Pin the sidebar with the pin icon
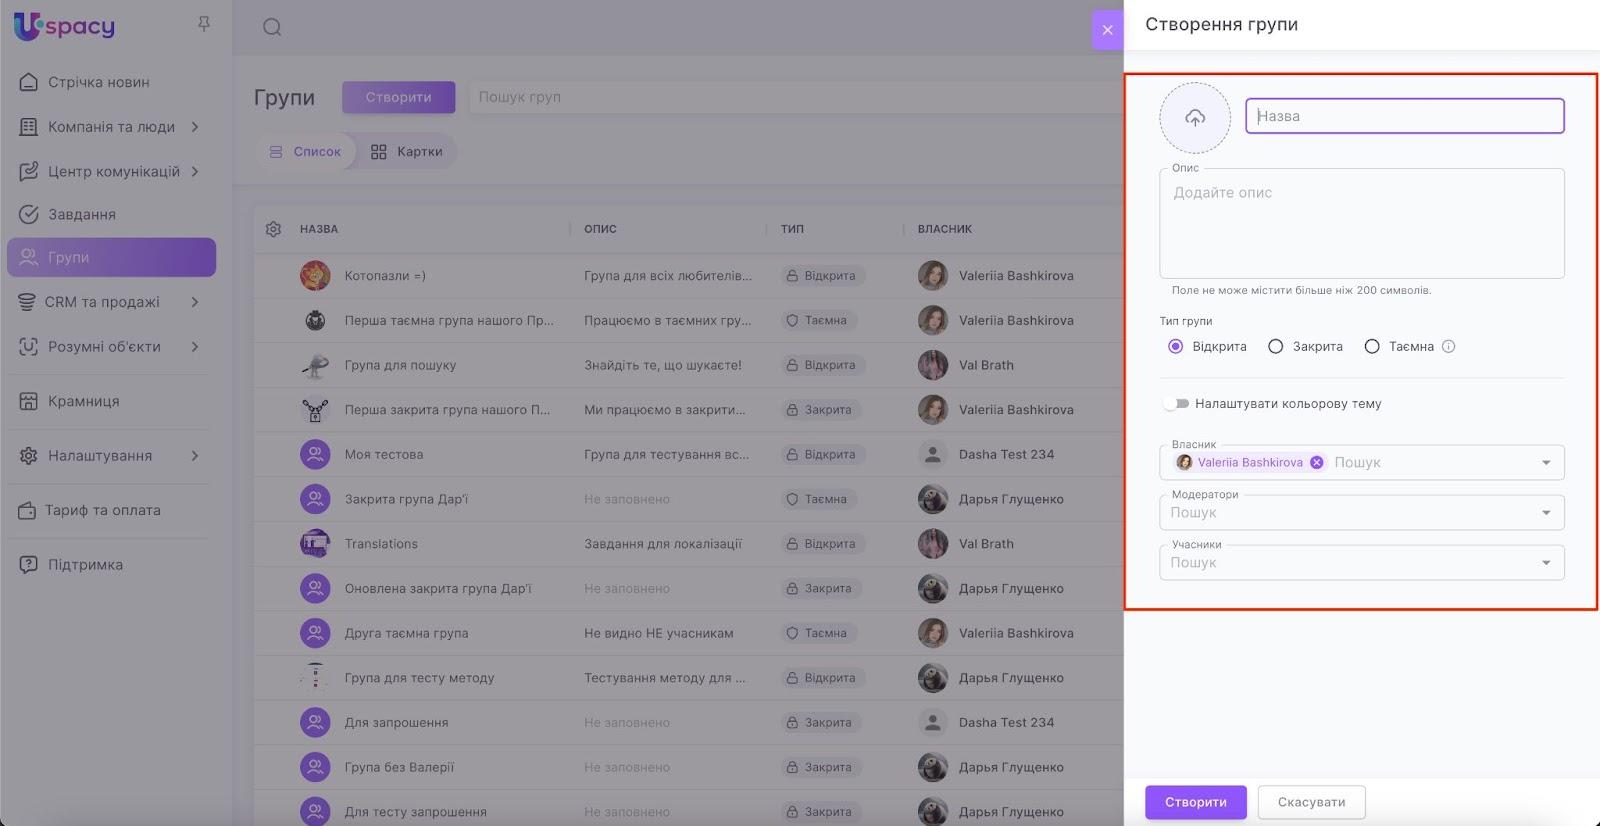This screenshot has height=826, width=1600. point(204,24)
